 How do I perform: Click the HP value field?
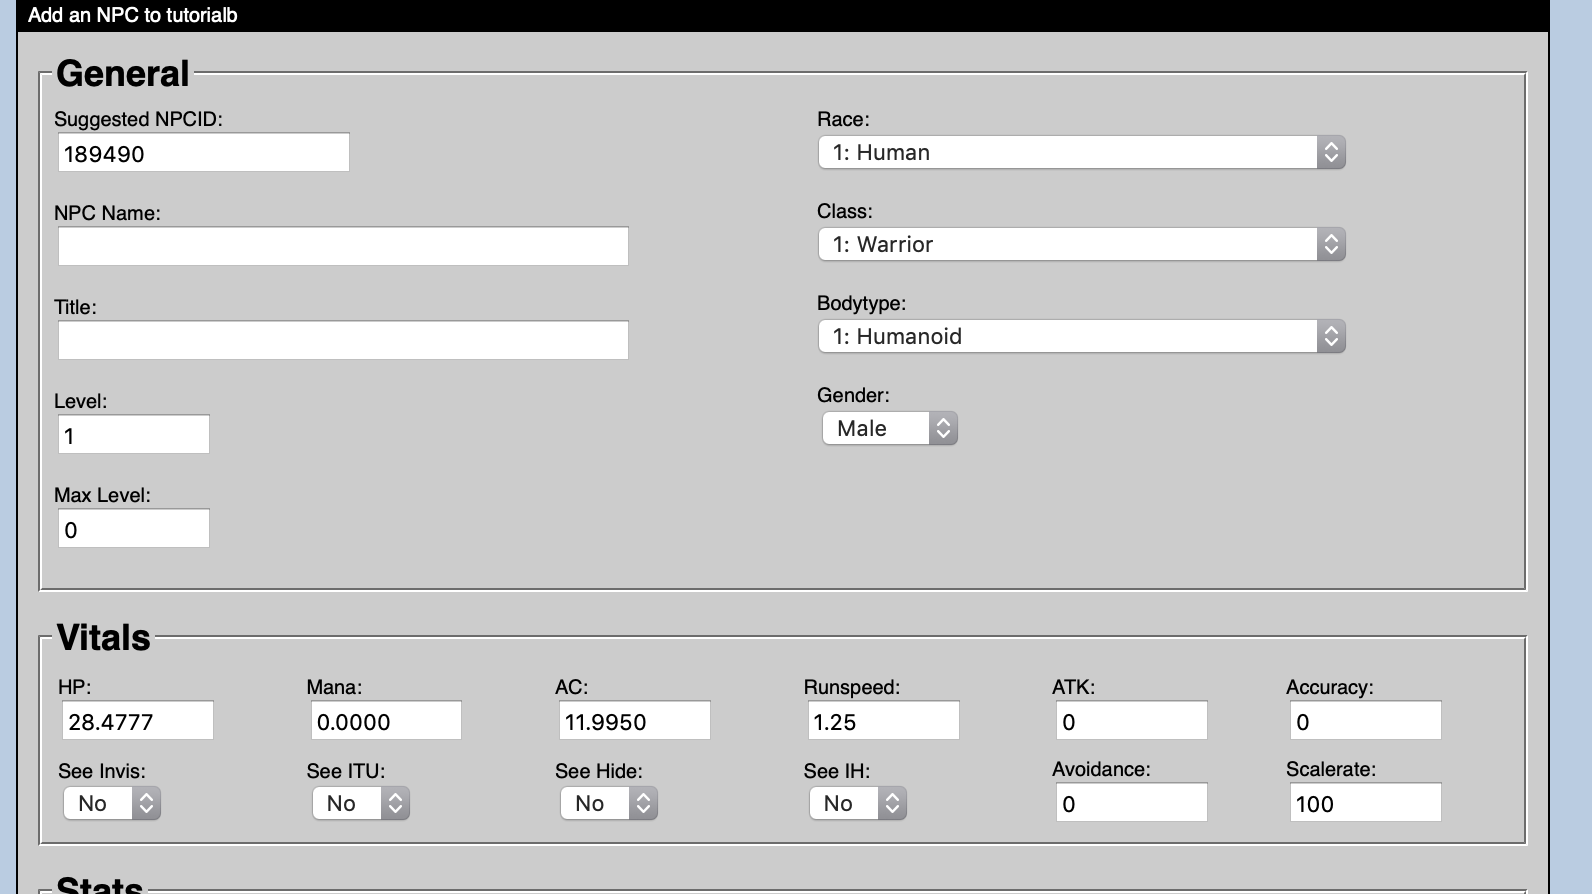click(x=138, y=721)
